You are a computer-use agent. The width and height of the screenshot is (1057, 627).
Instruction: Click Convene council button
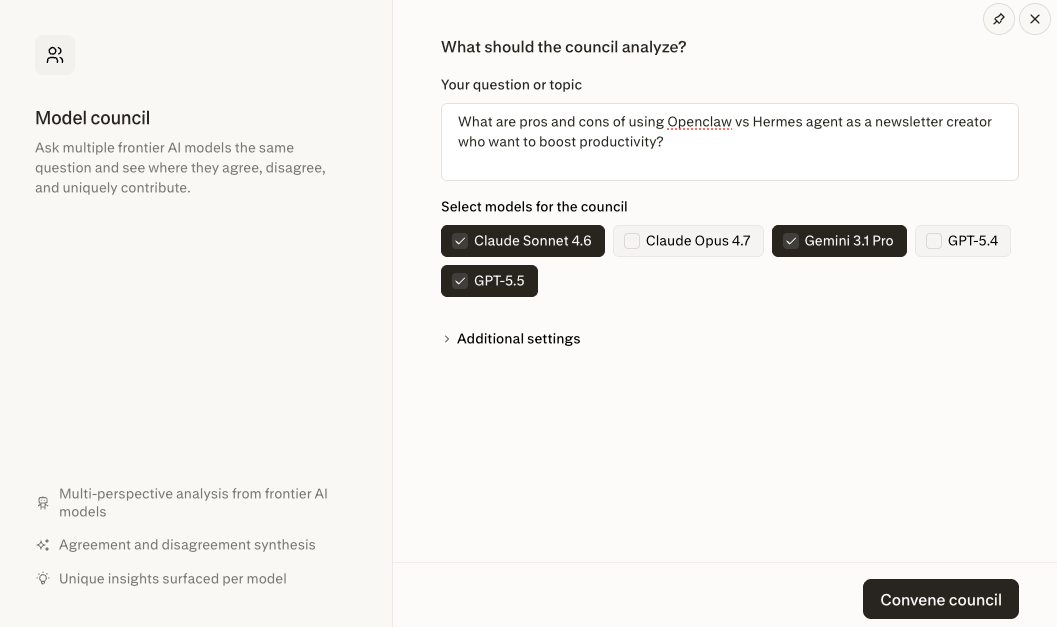point(940,599)
